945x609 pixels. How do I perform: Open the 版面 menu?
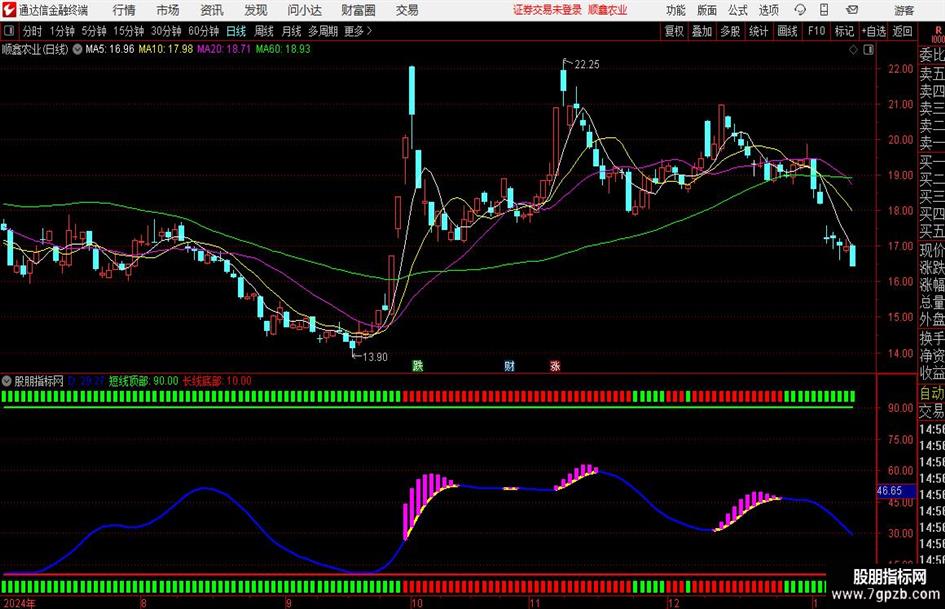click(707, 10)
